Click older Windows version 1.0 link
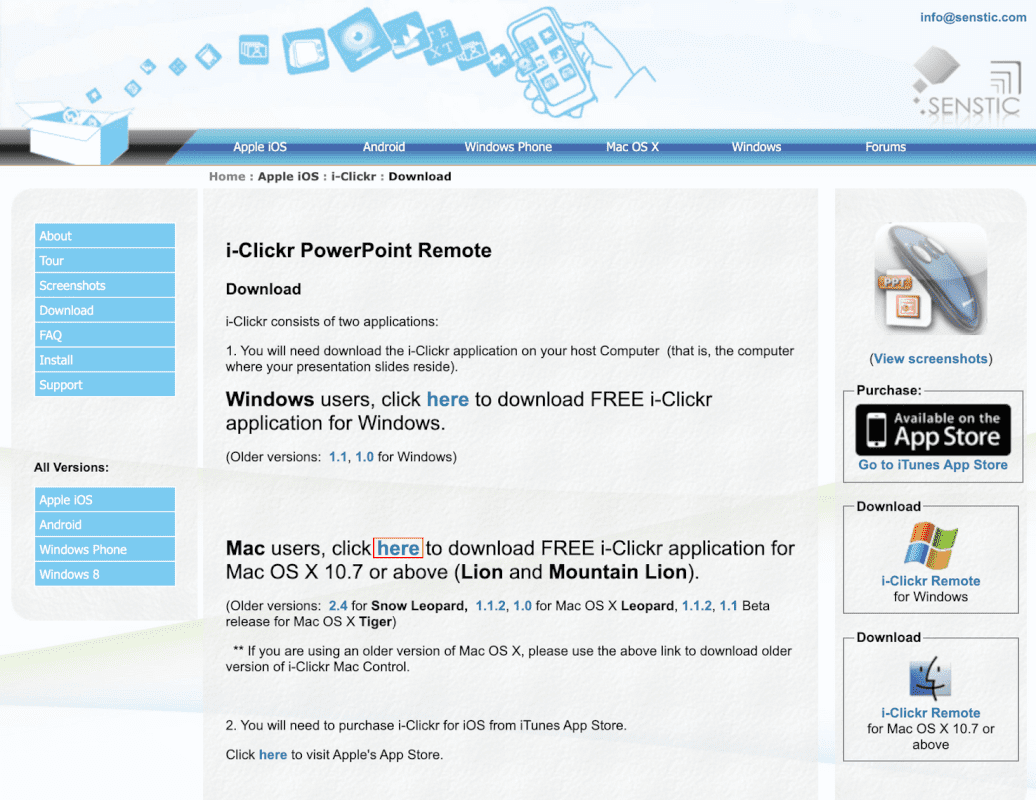 tap(364, 457)
